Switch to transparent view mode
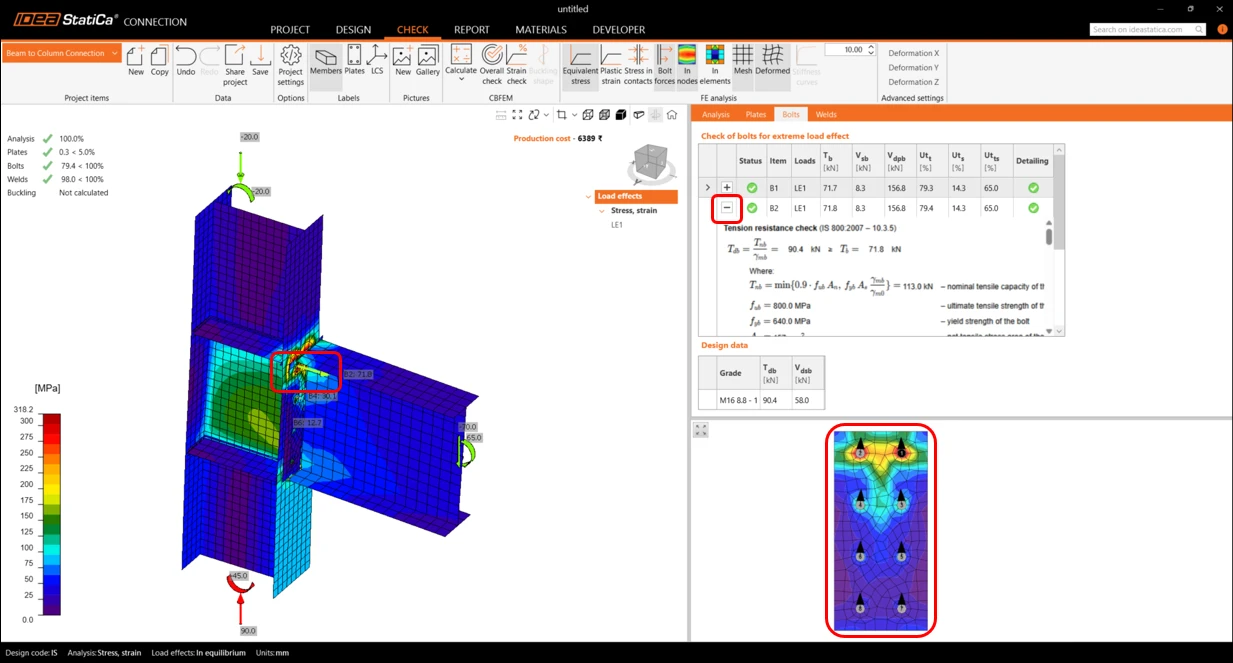The width and height of the screenshot is (1233, 663). point(604,115)
